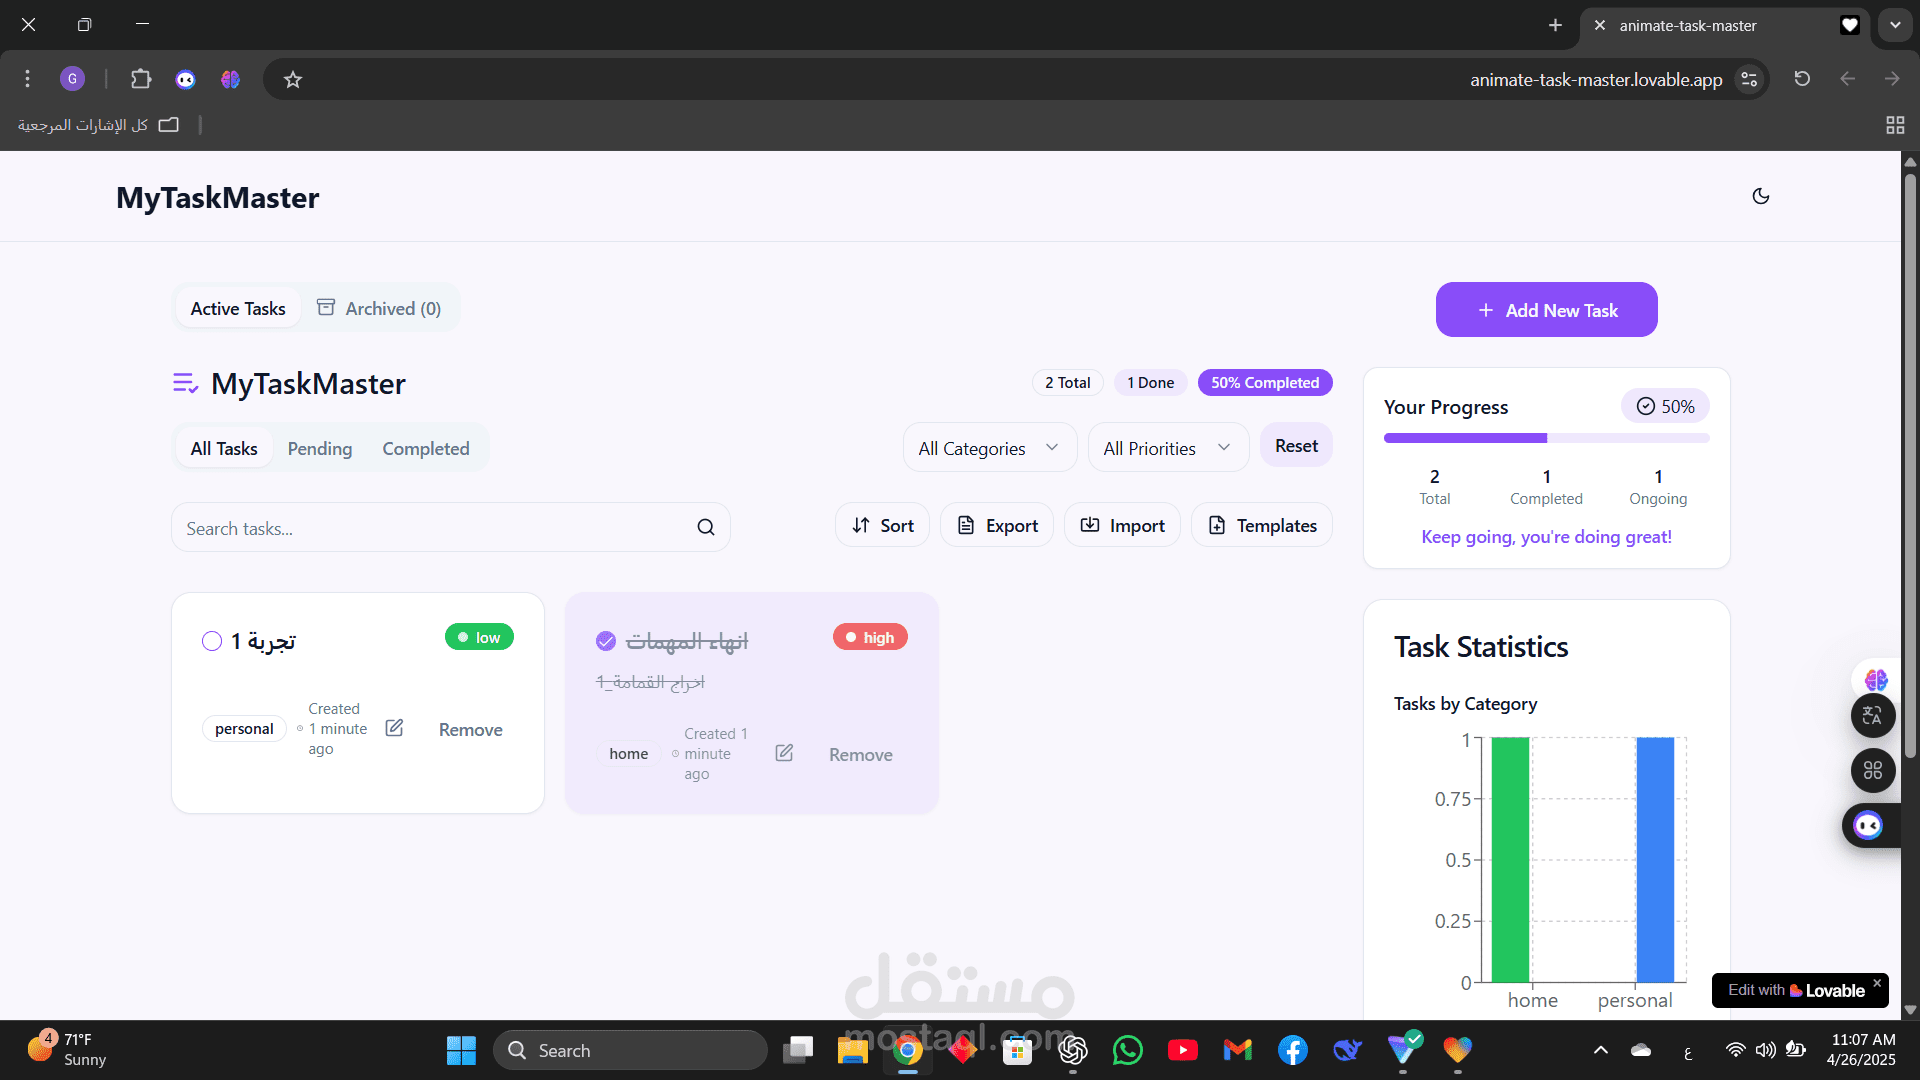Mark task تجربة 1 as complete
1920x1080 pixels.
tap(212, 641)
